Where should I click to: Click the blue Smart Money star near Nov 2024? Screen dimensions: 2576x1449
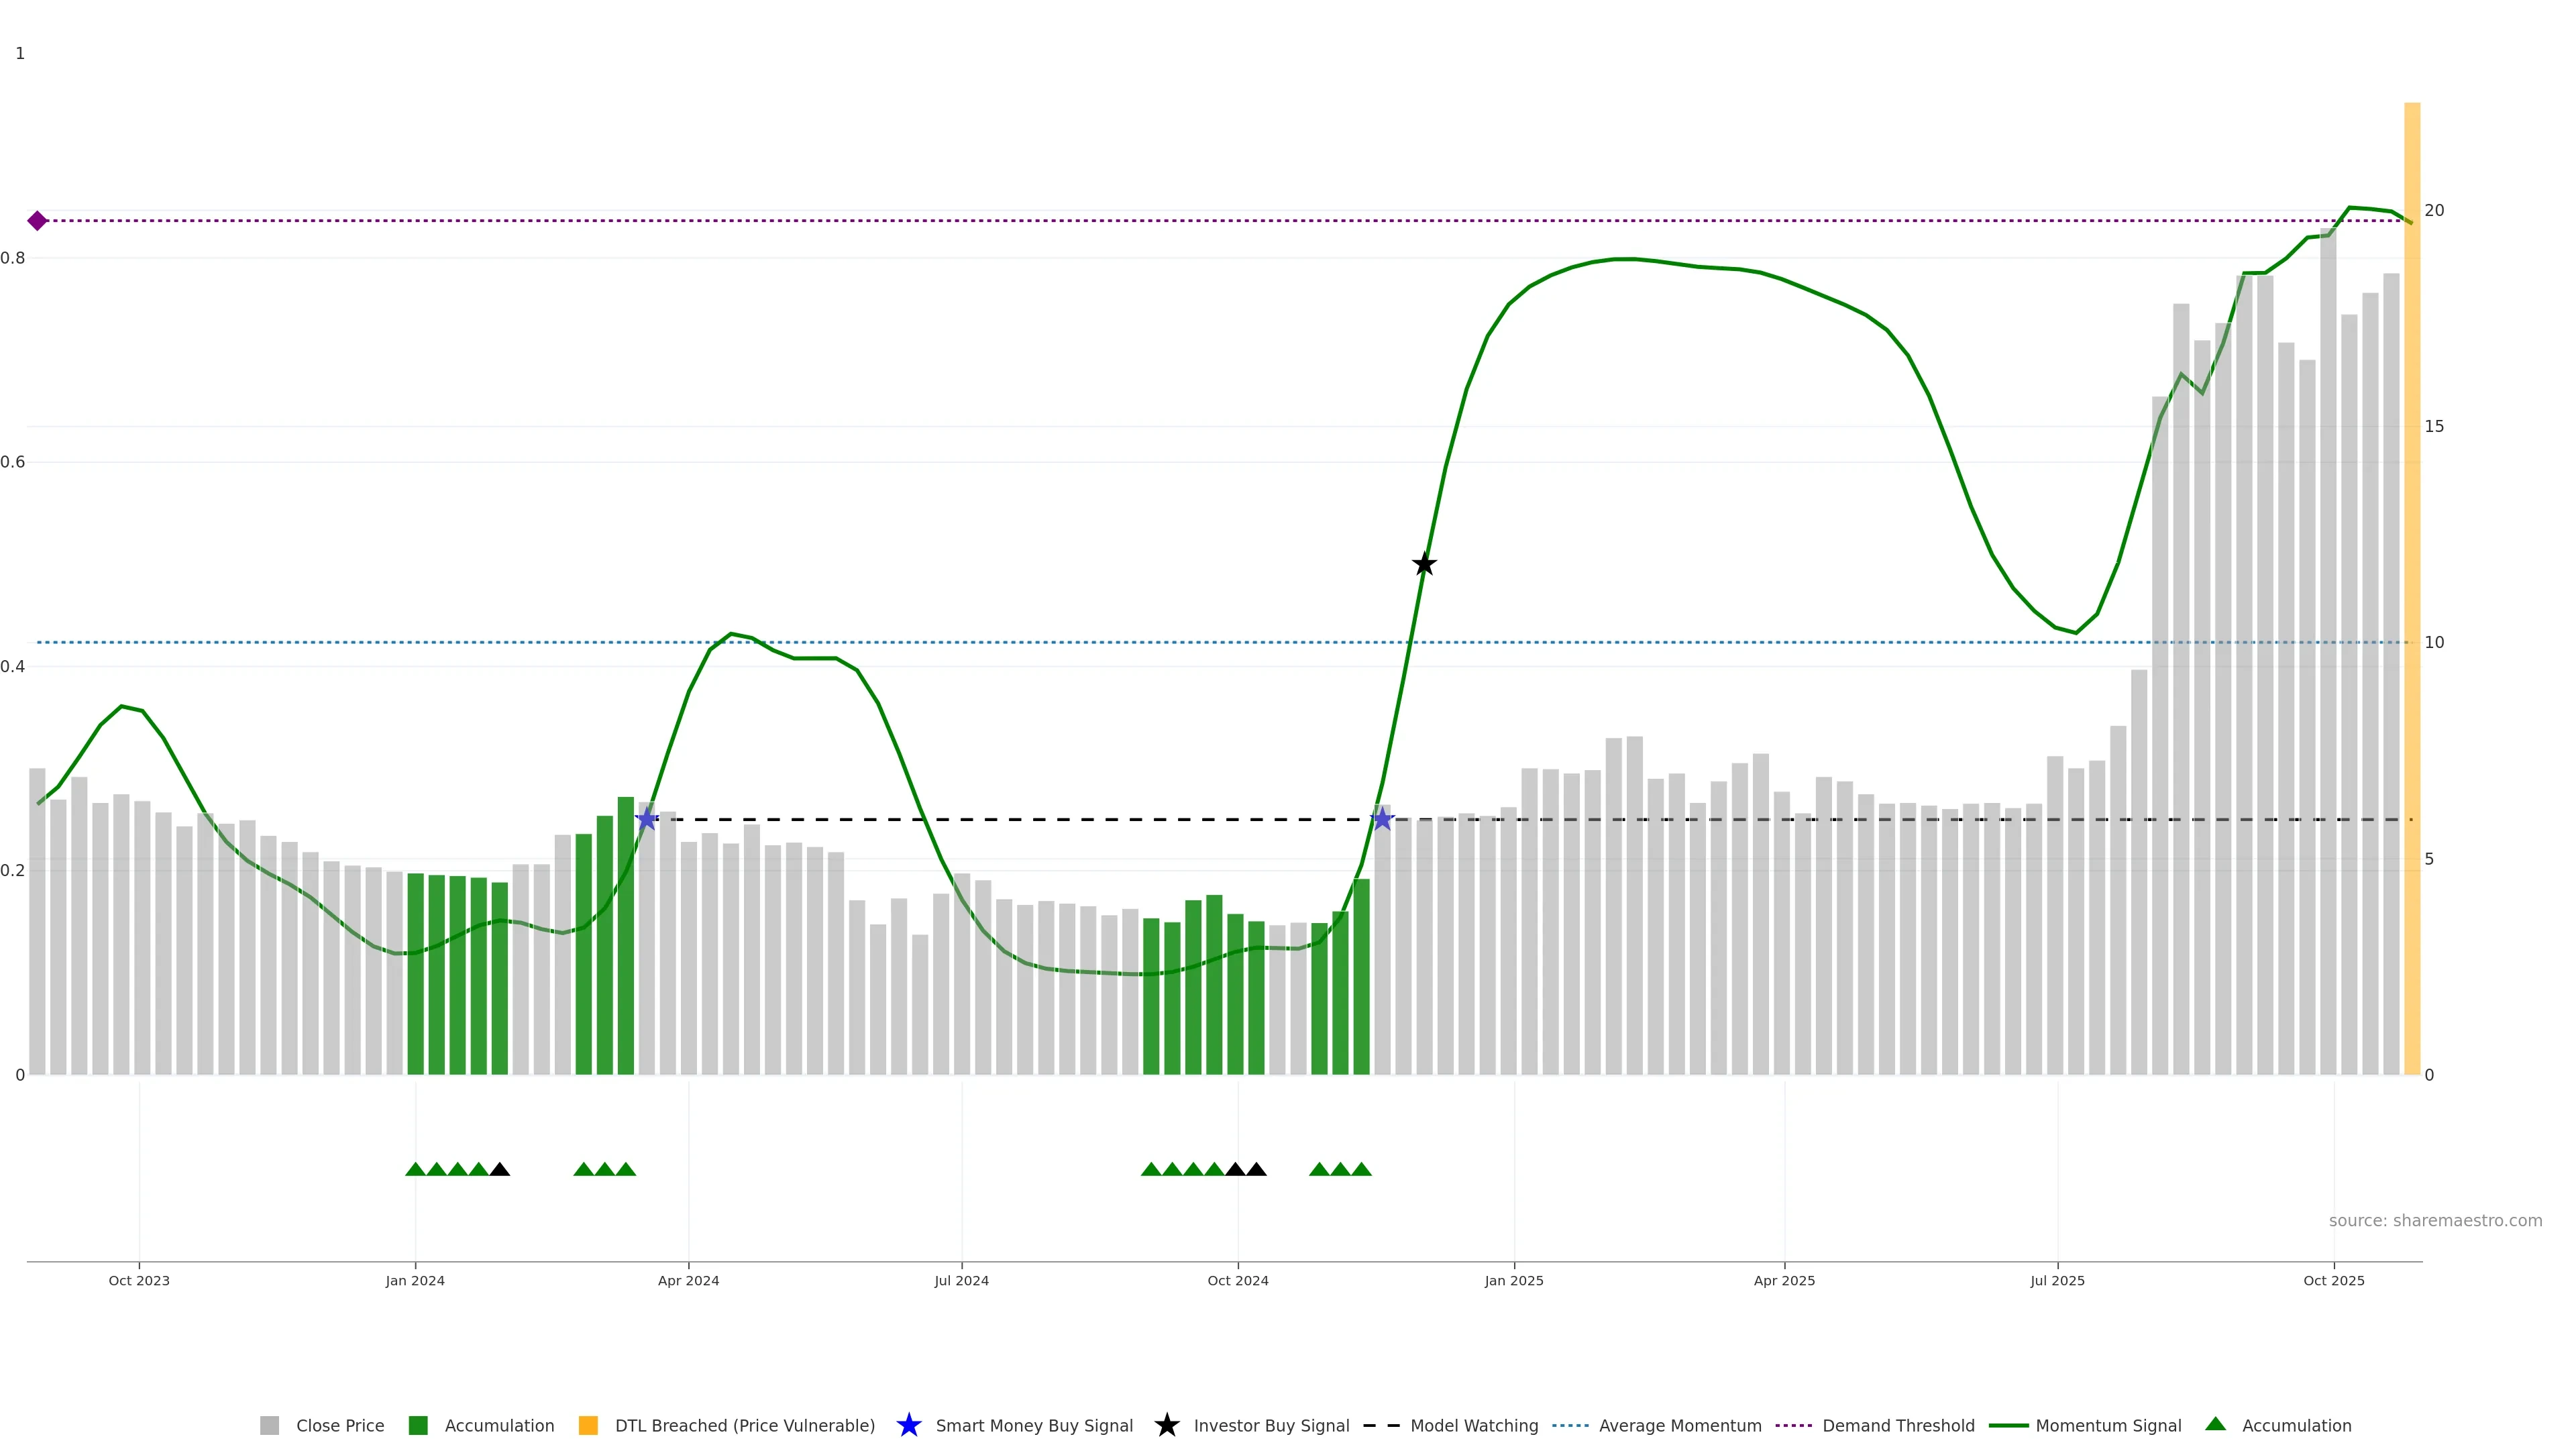coord(1382,820)
